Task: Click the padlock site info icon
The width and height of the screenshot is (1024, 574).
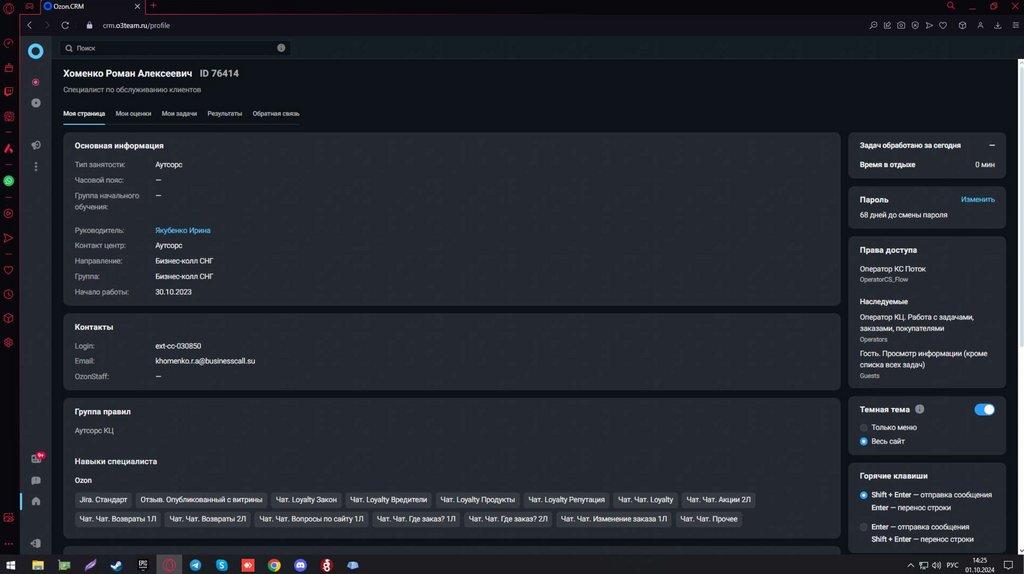Action: click(89, 25)
